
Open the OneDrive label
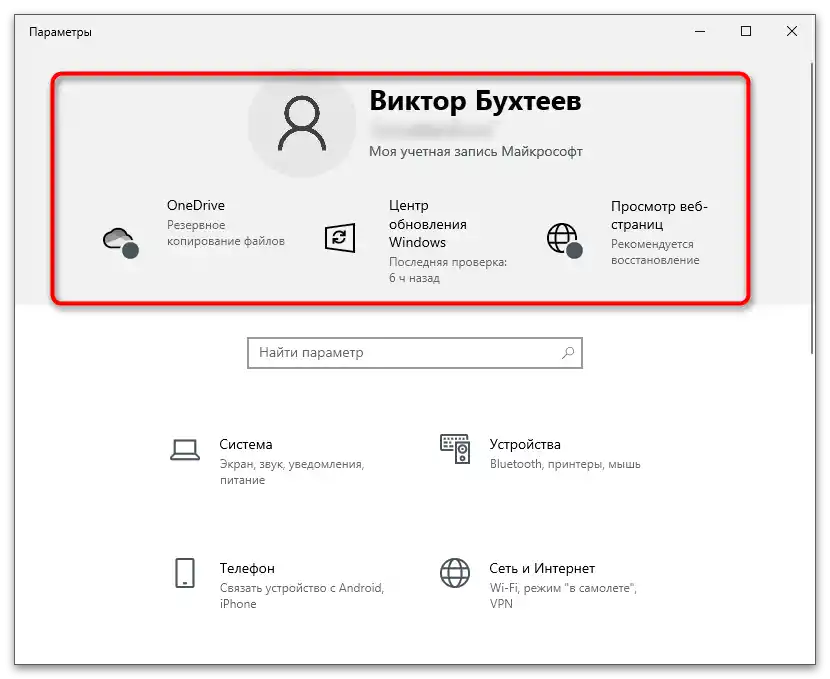[196, 205]
